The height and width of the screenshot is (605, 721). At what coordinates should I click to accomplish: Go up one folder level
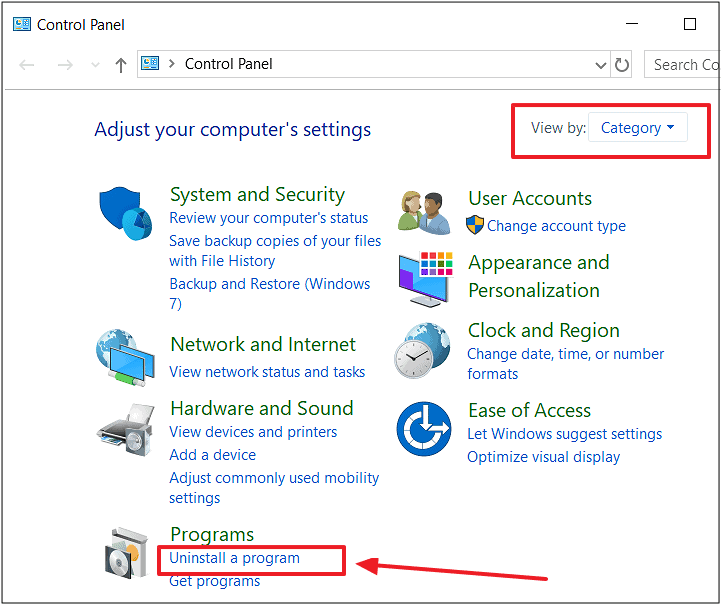pyautogui.click(x=120, y=65)
